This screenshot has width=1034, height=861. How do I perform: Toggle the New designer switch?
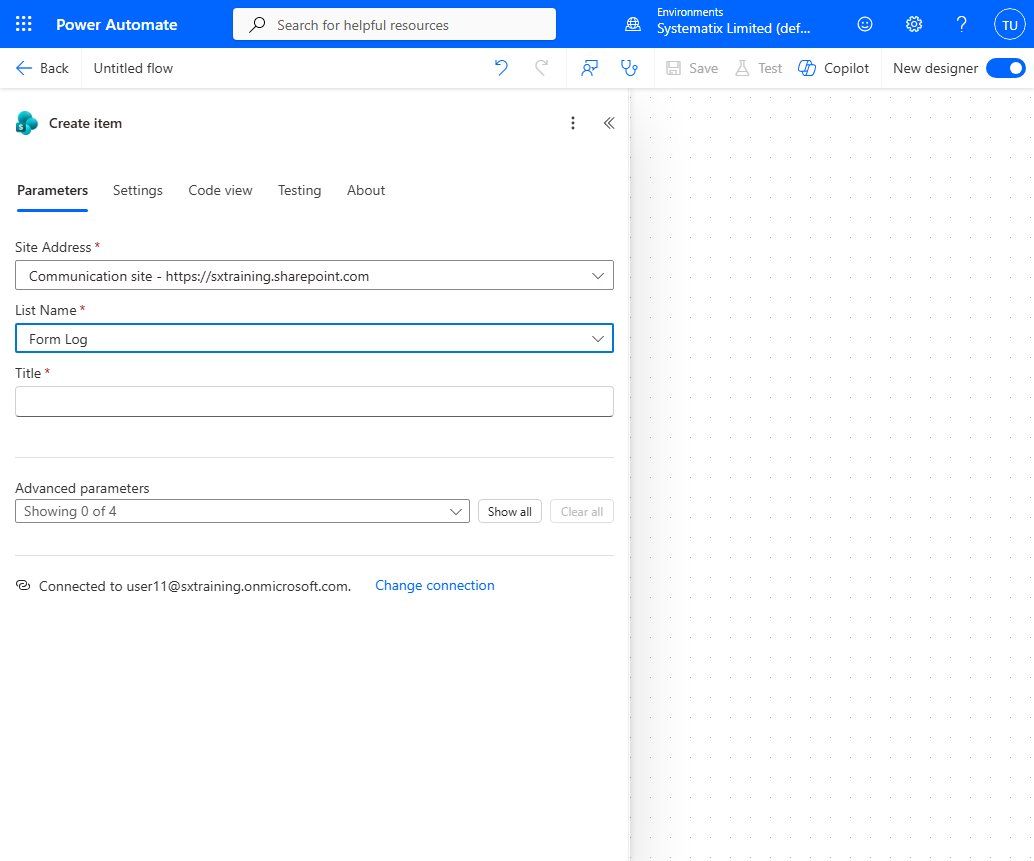click(1005, 68)
